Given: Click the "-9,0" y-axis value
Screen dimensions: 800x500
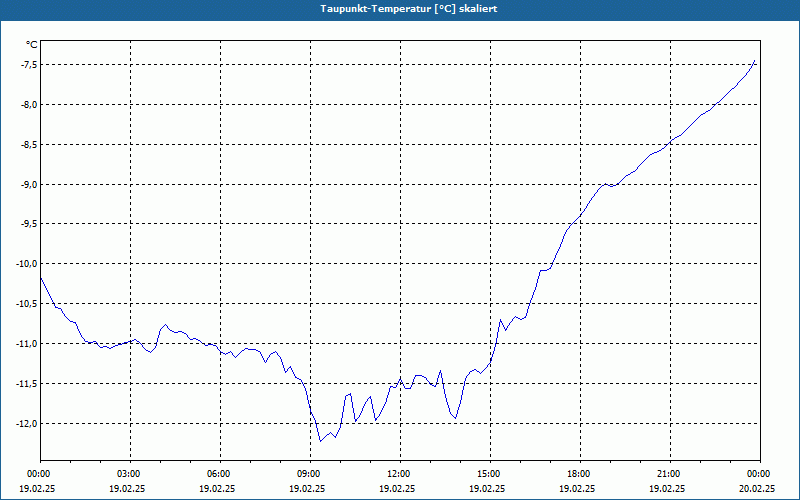Looking at the screenshot, I should [27, 184].
